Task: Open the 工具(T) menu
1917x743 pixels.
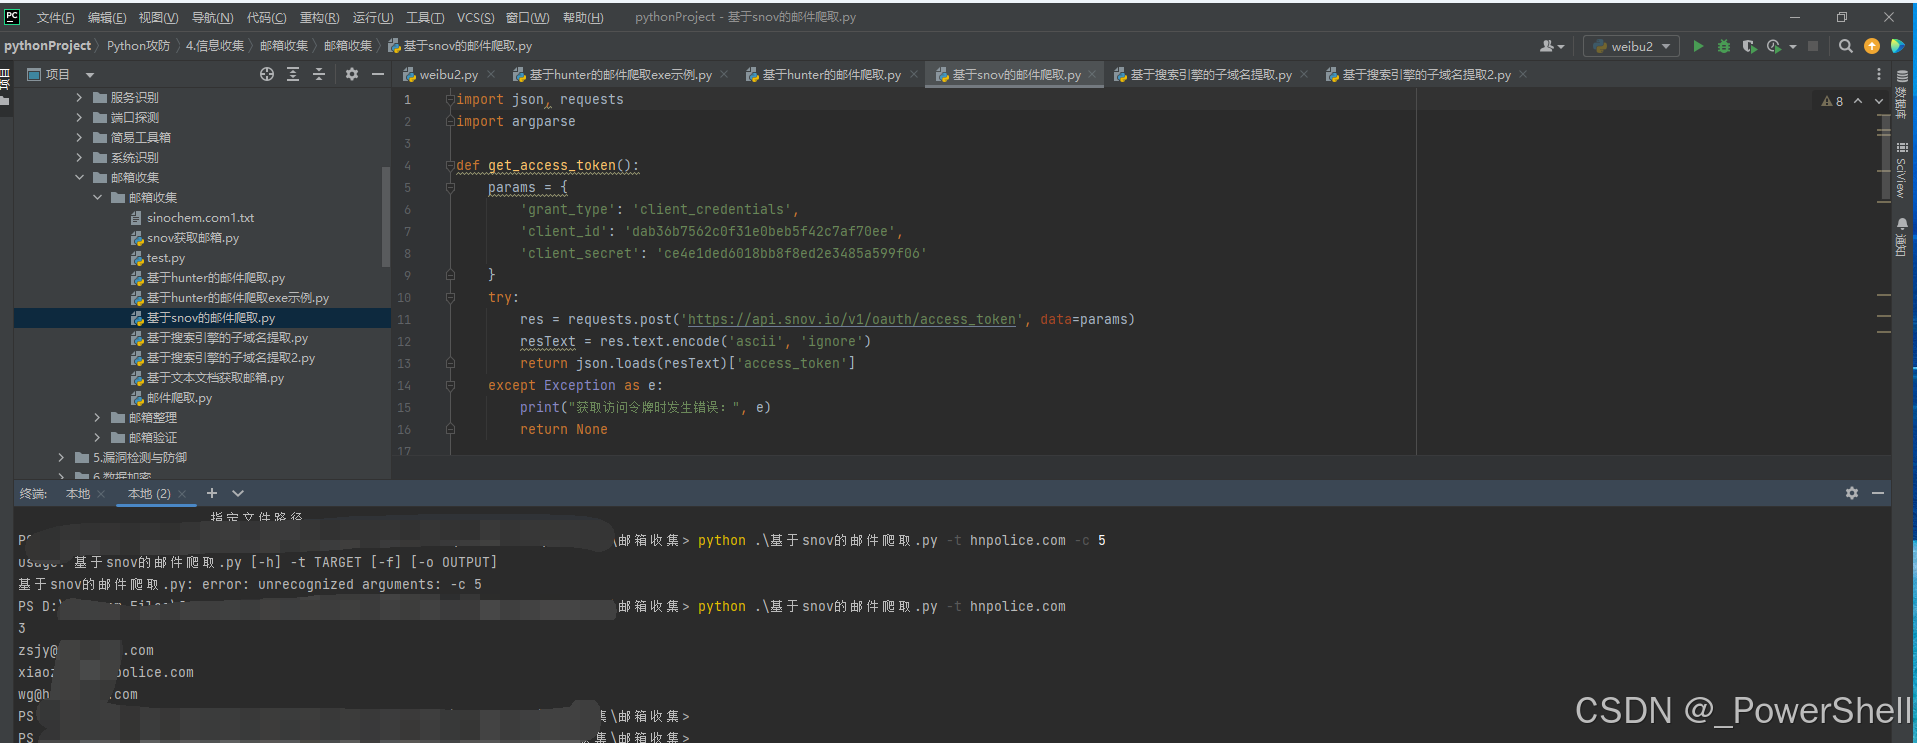Action: [425, 17]
